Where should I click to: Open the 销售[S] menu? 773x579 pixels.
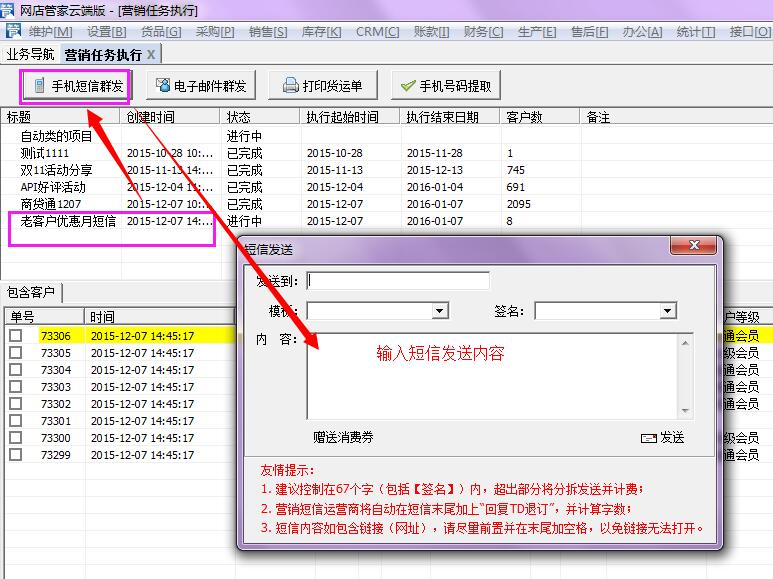point(267,32)
